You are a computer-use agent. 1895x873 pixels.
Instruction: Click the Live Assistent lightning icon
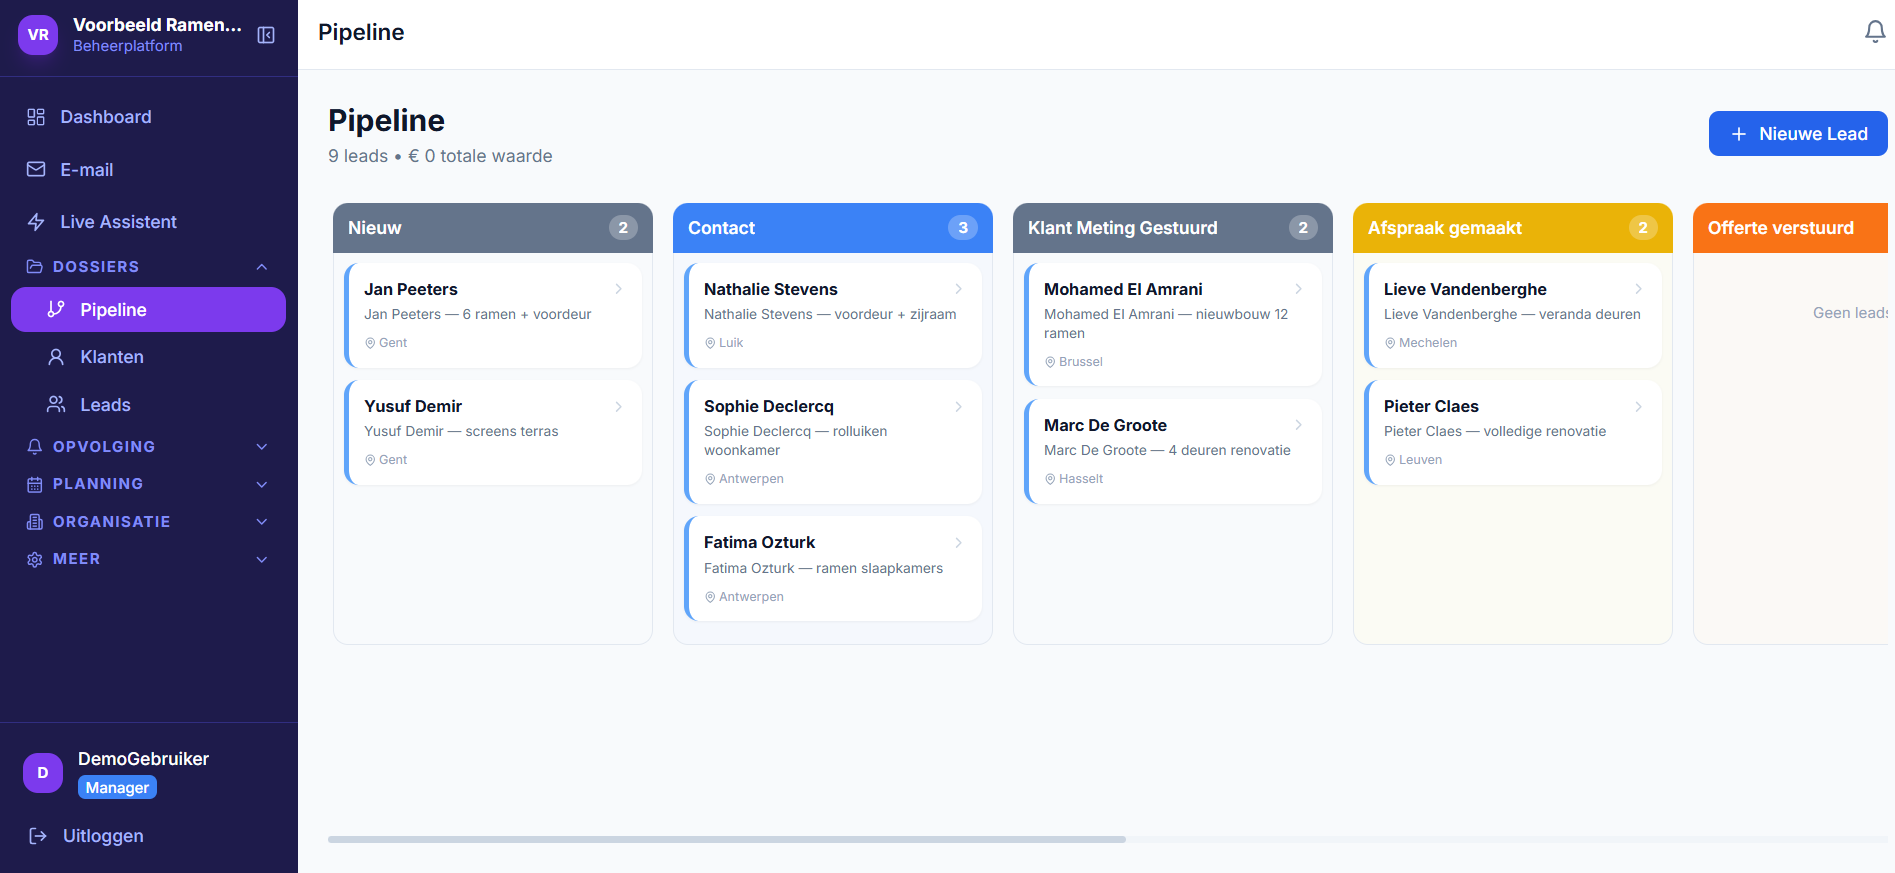point(36,222)
